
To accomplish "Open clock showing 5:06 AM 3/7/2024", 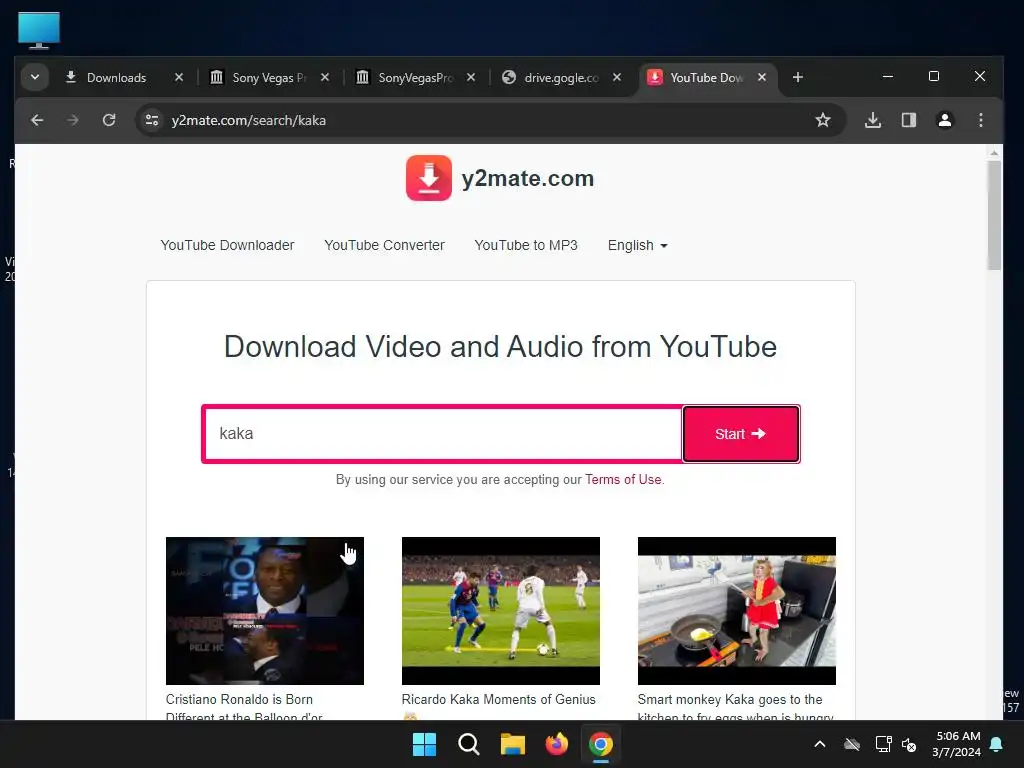I will 956,744.
